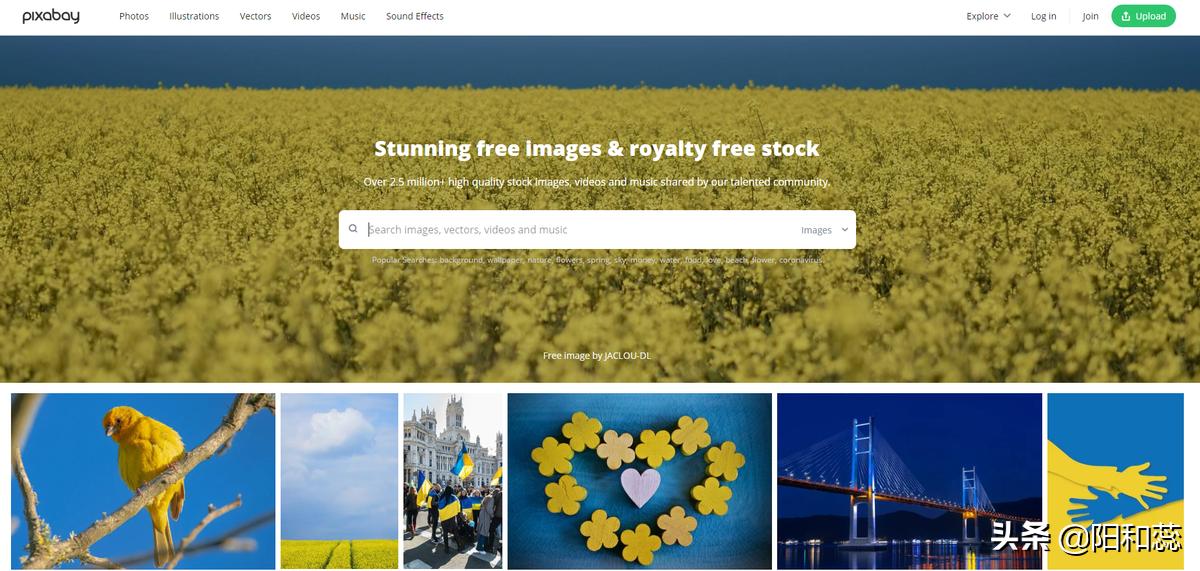
Task: Select the Music menu item
Action: click(353, 16)
